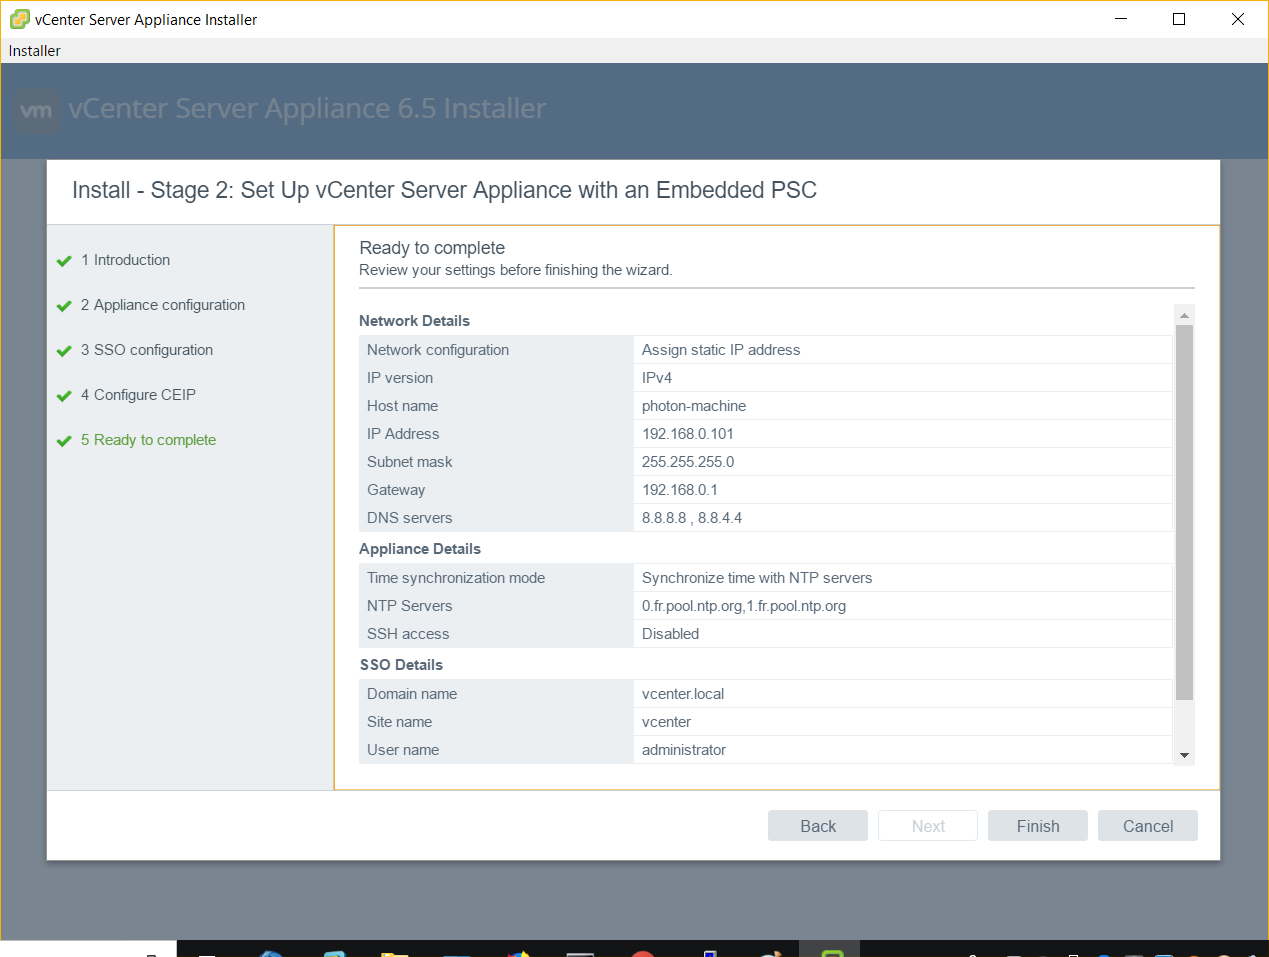The height and width of the screenshot is (957, 1269).
Task: Go to step 1 Introduction
Action: point(125,260)
